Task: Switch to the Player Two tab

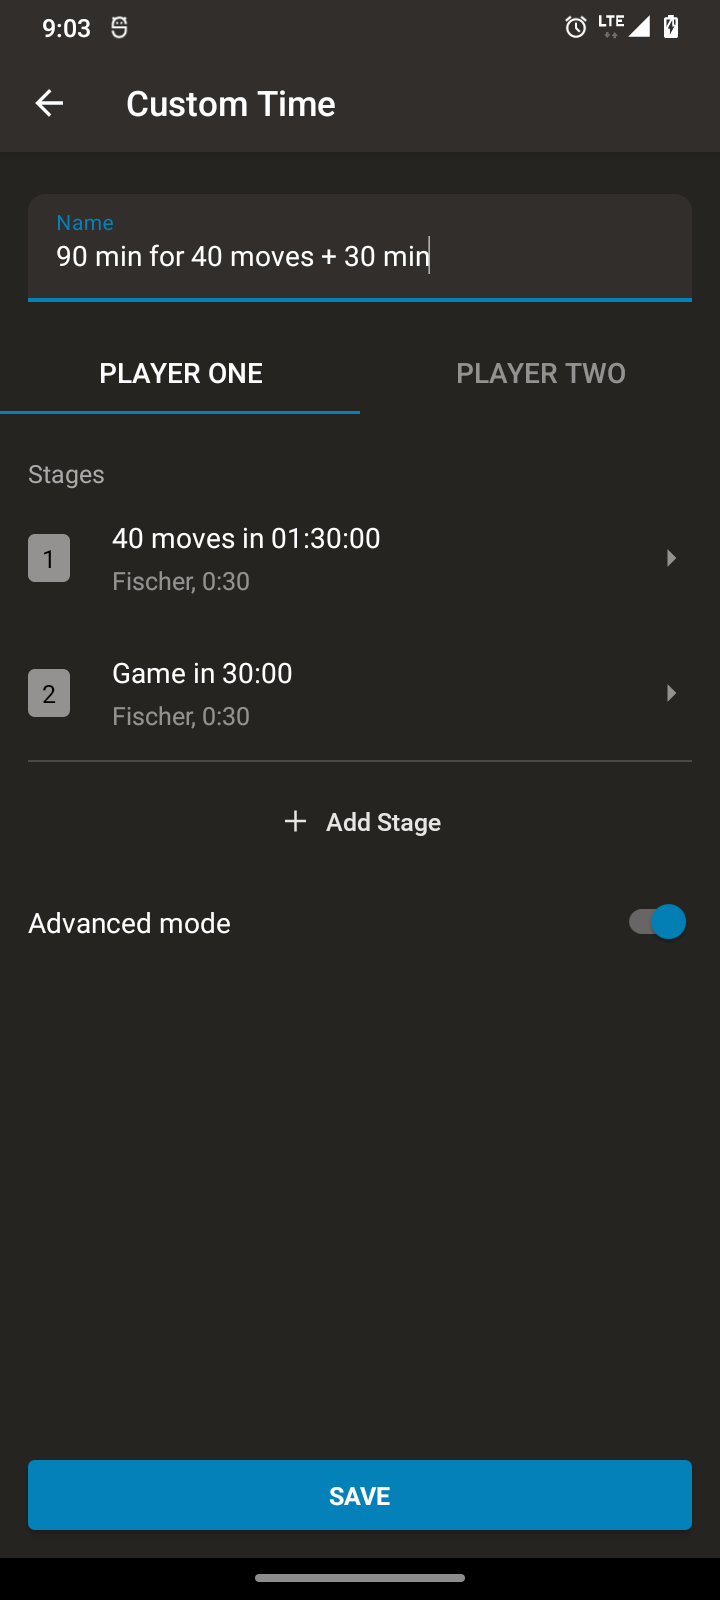Action: [541, 373]
